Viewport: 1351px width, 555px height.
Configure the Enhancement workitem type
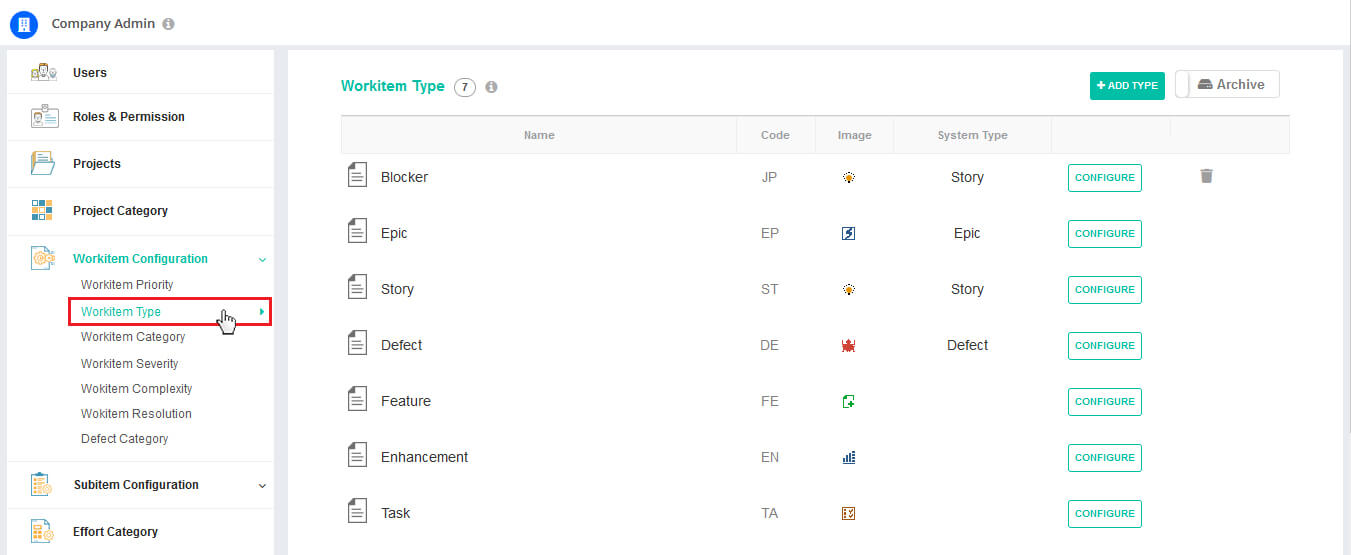[1105, 457]
